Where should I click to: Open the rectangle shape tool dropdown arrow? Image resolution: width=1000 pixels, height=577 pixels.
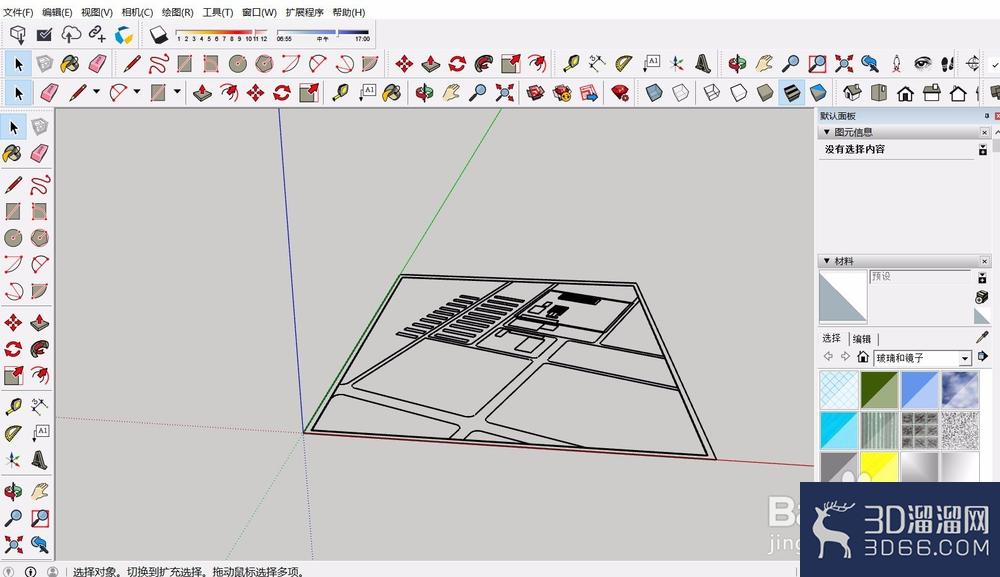pos(177,92)
